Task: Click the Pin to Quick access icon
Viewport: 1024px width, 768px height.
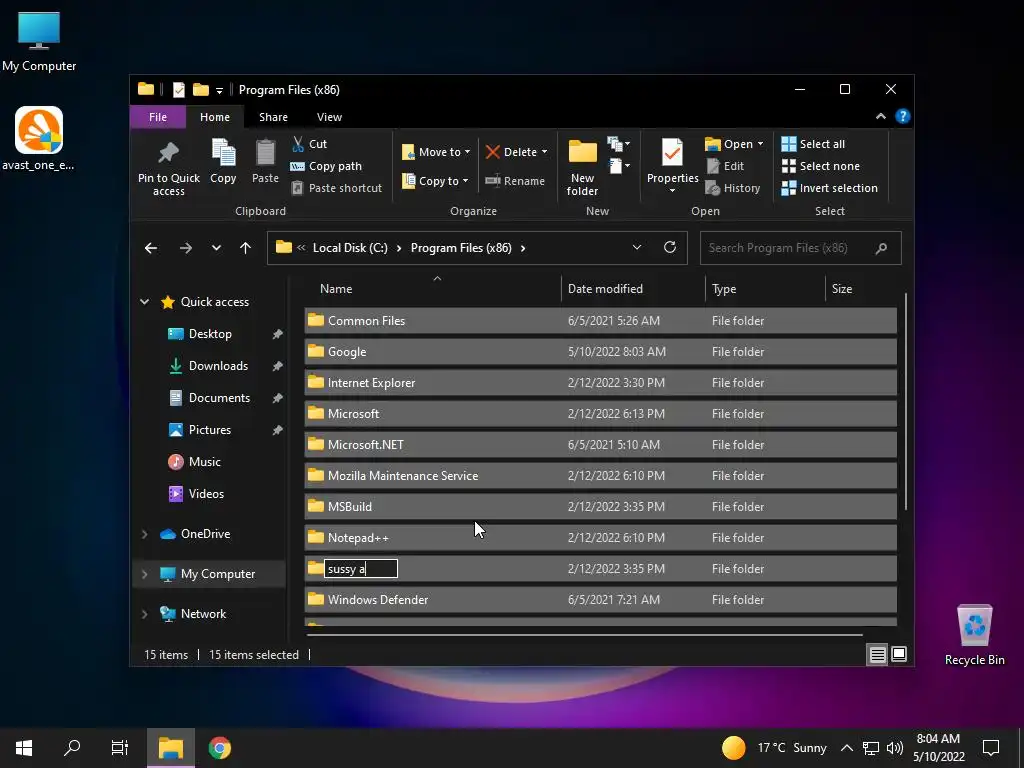Action: pyautogui.click(x=168, y=153)
